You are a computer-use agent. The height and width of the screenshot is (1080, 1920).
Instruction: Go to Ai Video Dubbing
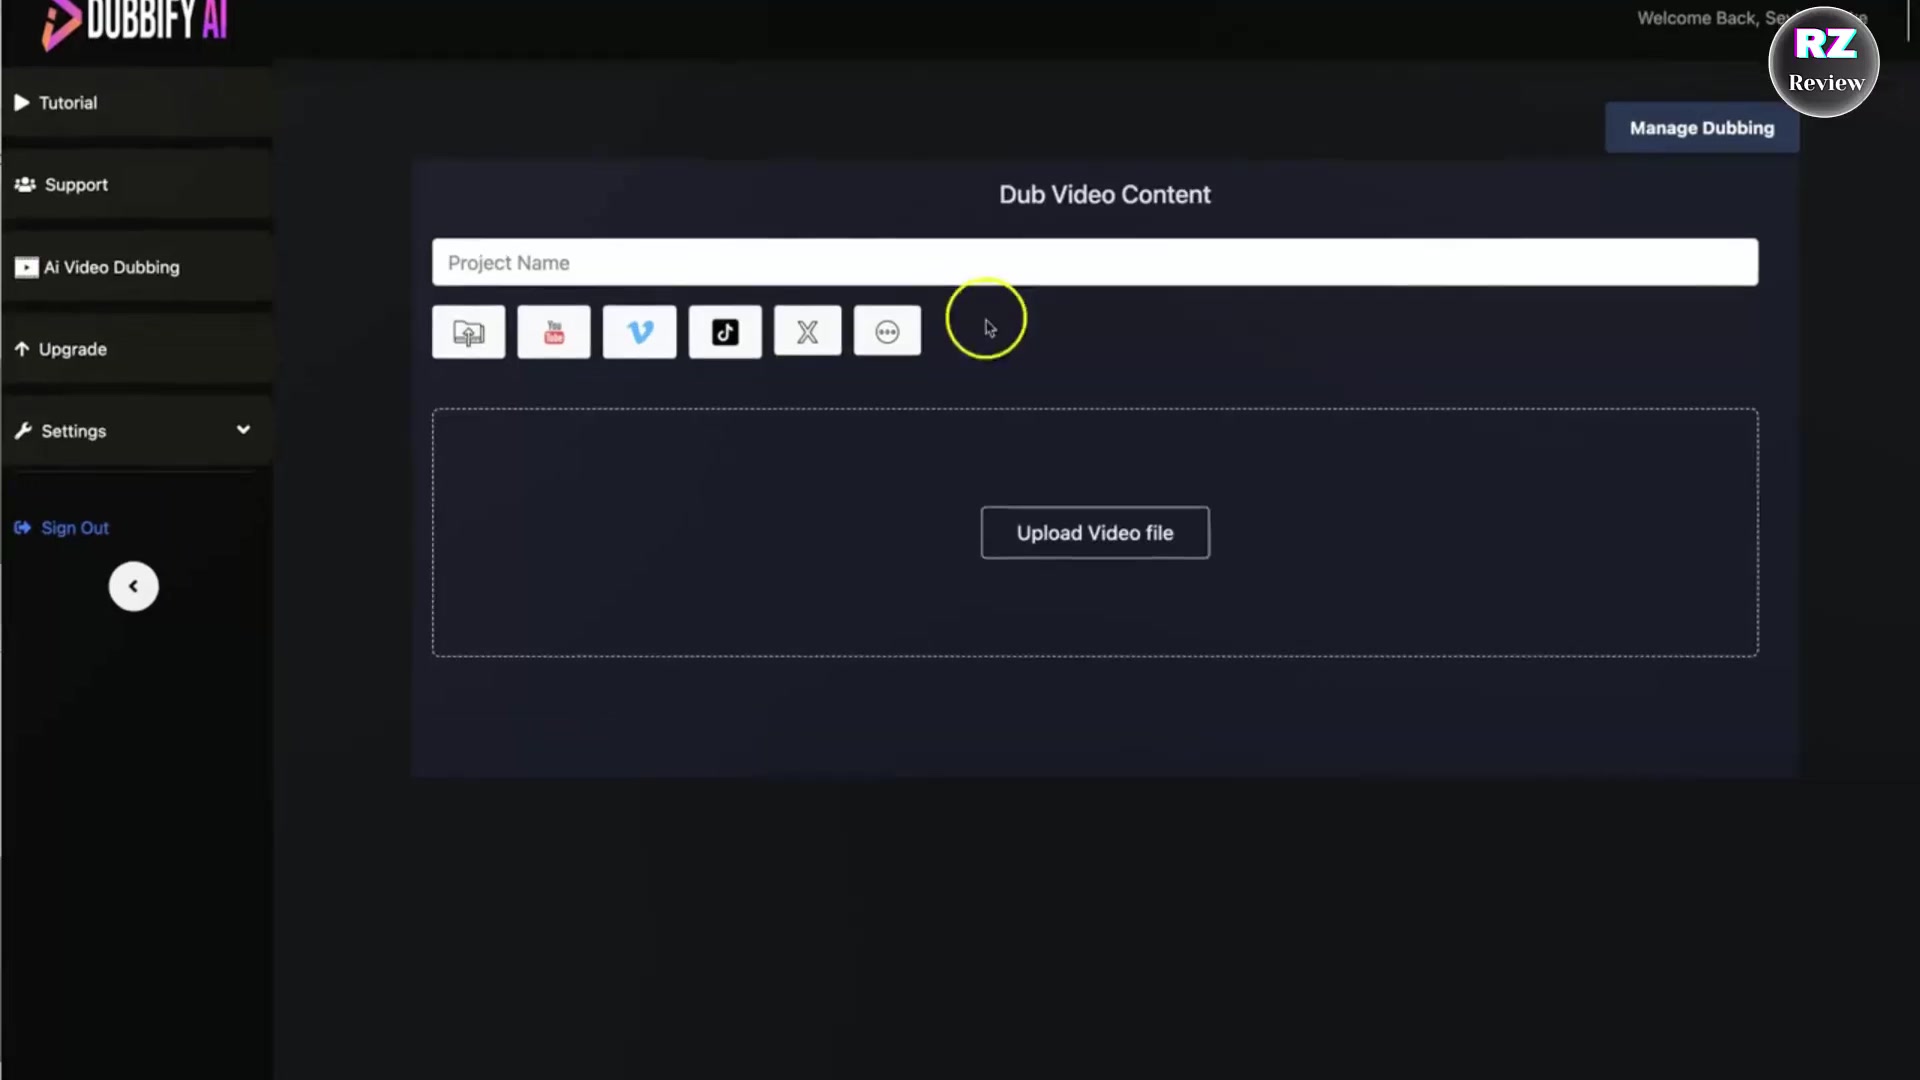(136, 267)
